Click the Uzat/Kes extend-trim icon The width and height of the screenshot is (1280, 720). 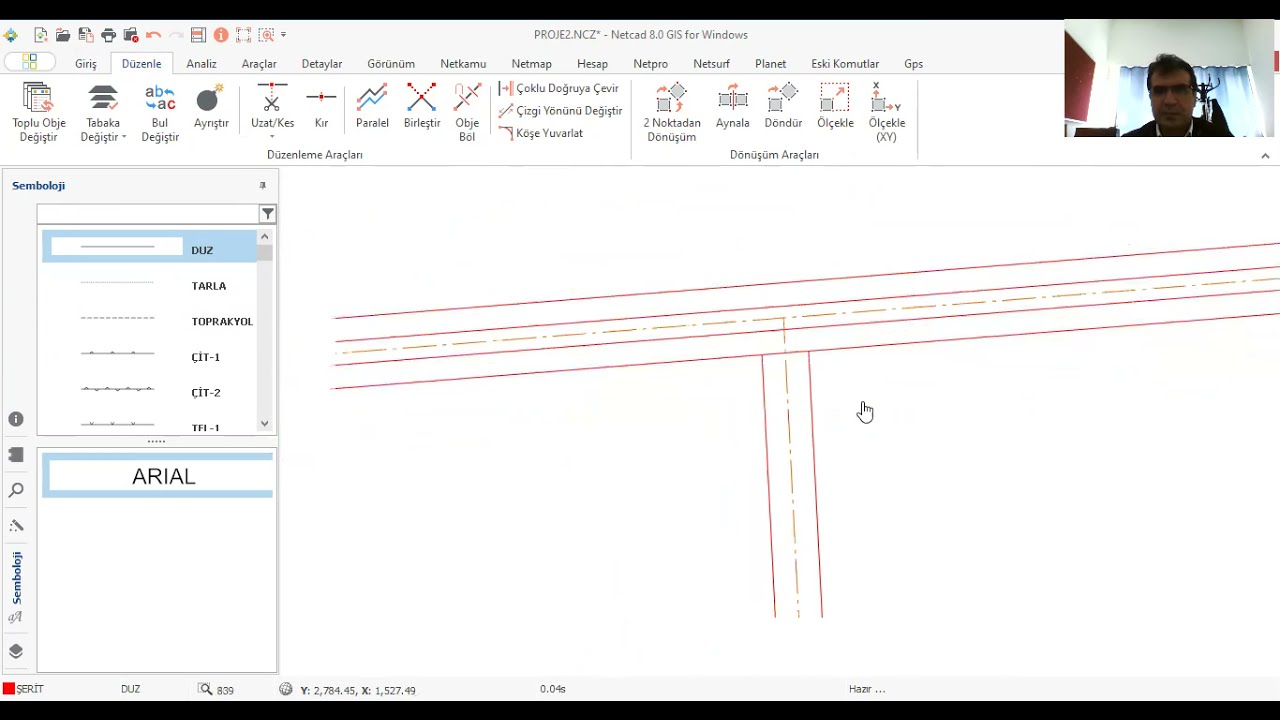pyautogui.click(x=272, y=98)
